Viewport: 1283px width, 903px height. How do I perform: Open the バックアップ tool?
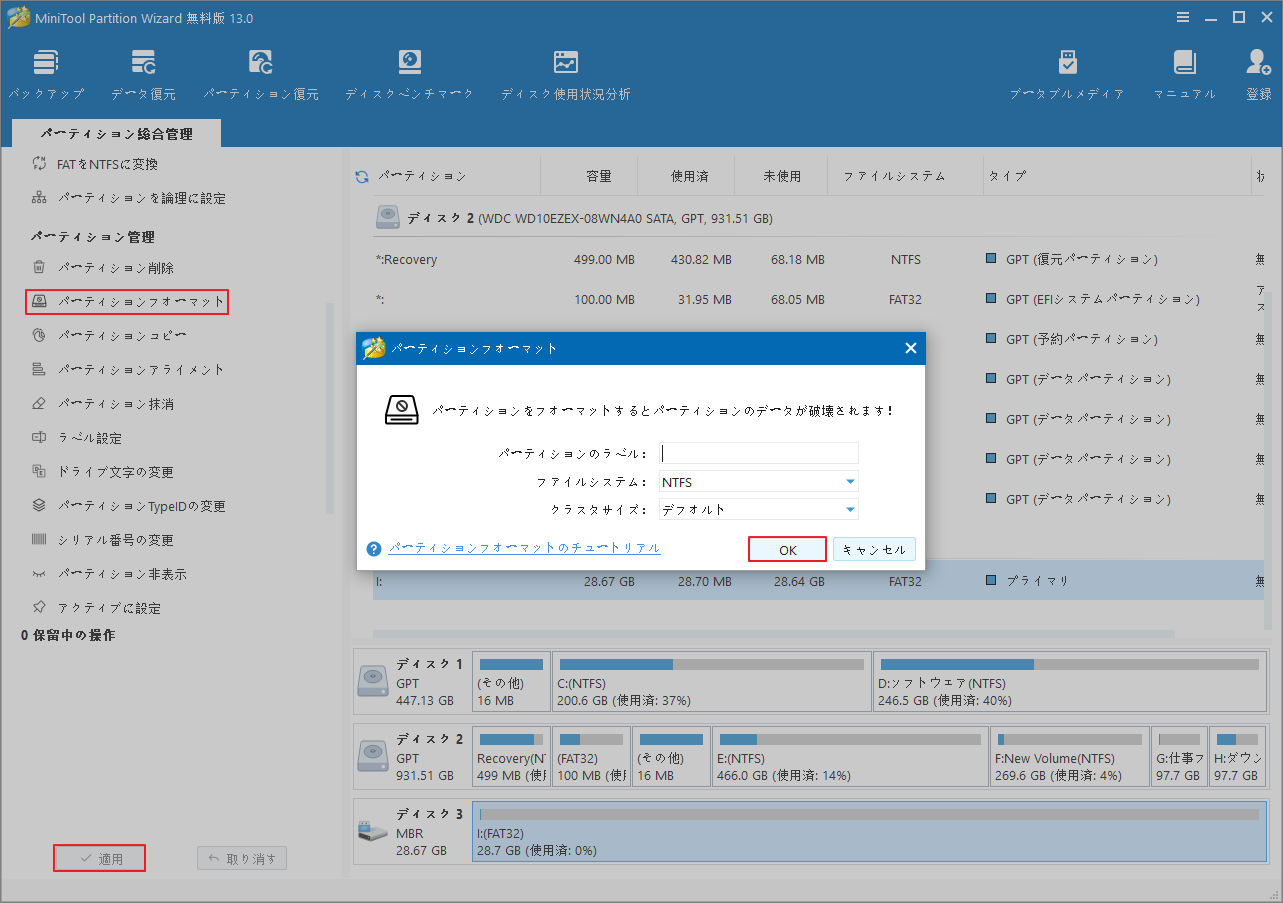(46, 72)
